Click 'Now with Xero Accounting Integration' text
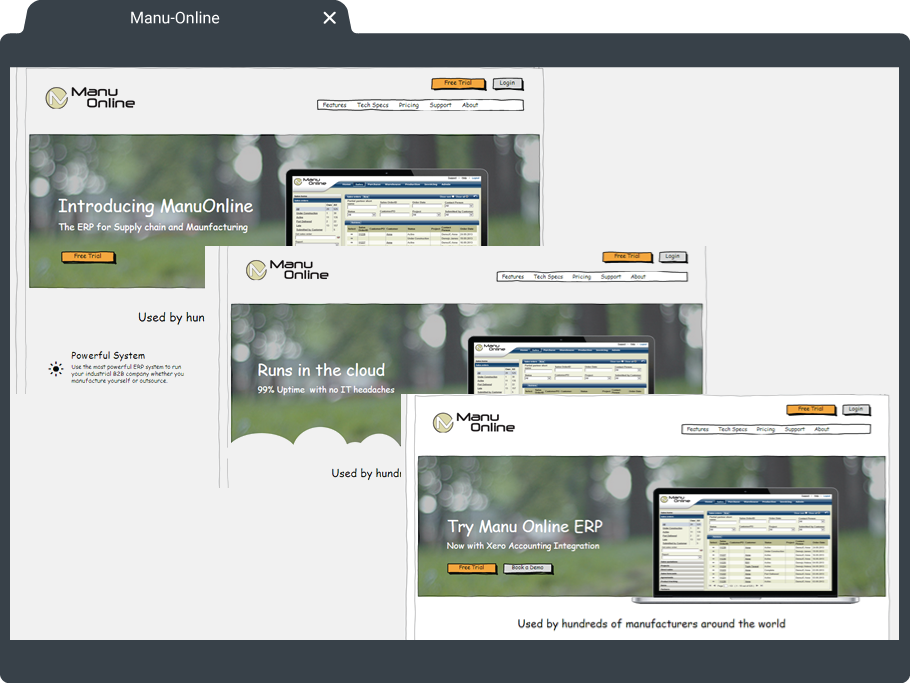This screenshot has height=683, width=910. (x=523, y=545)
